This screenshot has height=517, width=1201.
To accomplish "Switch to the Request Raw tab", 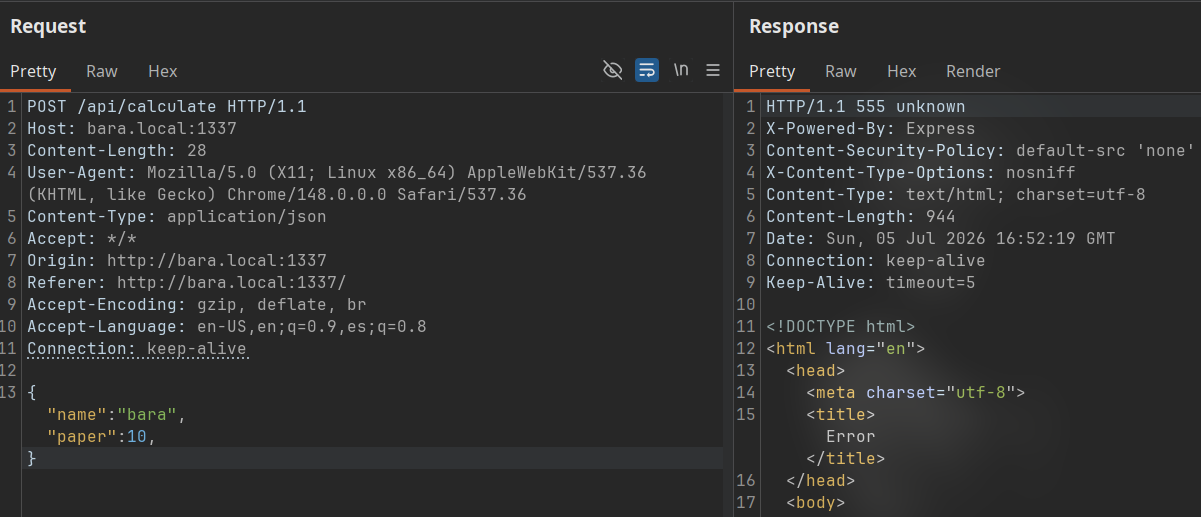I will pos(102,71).
